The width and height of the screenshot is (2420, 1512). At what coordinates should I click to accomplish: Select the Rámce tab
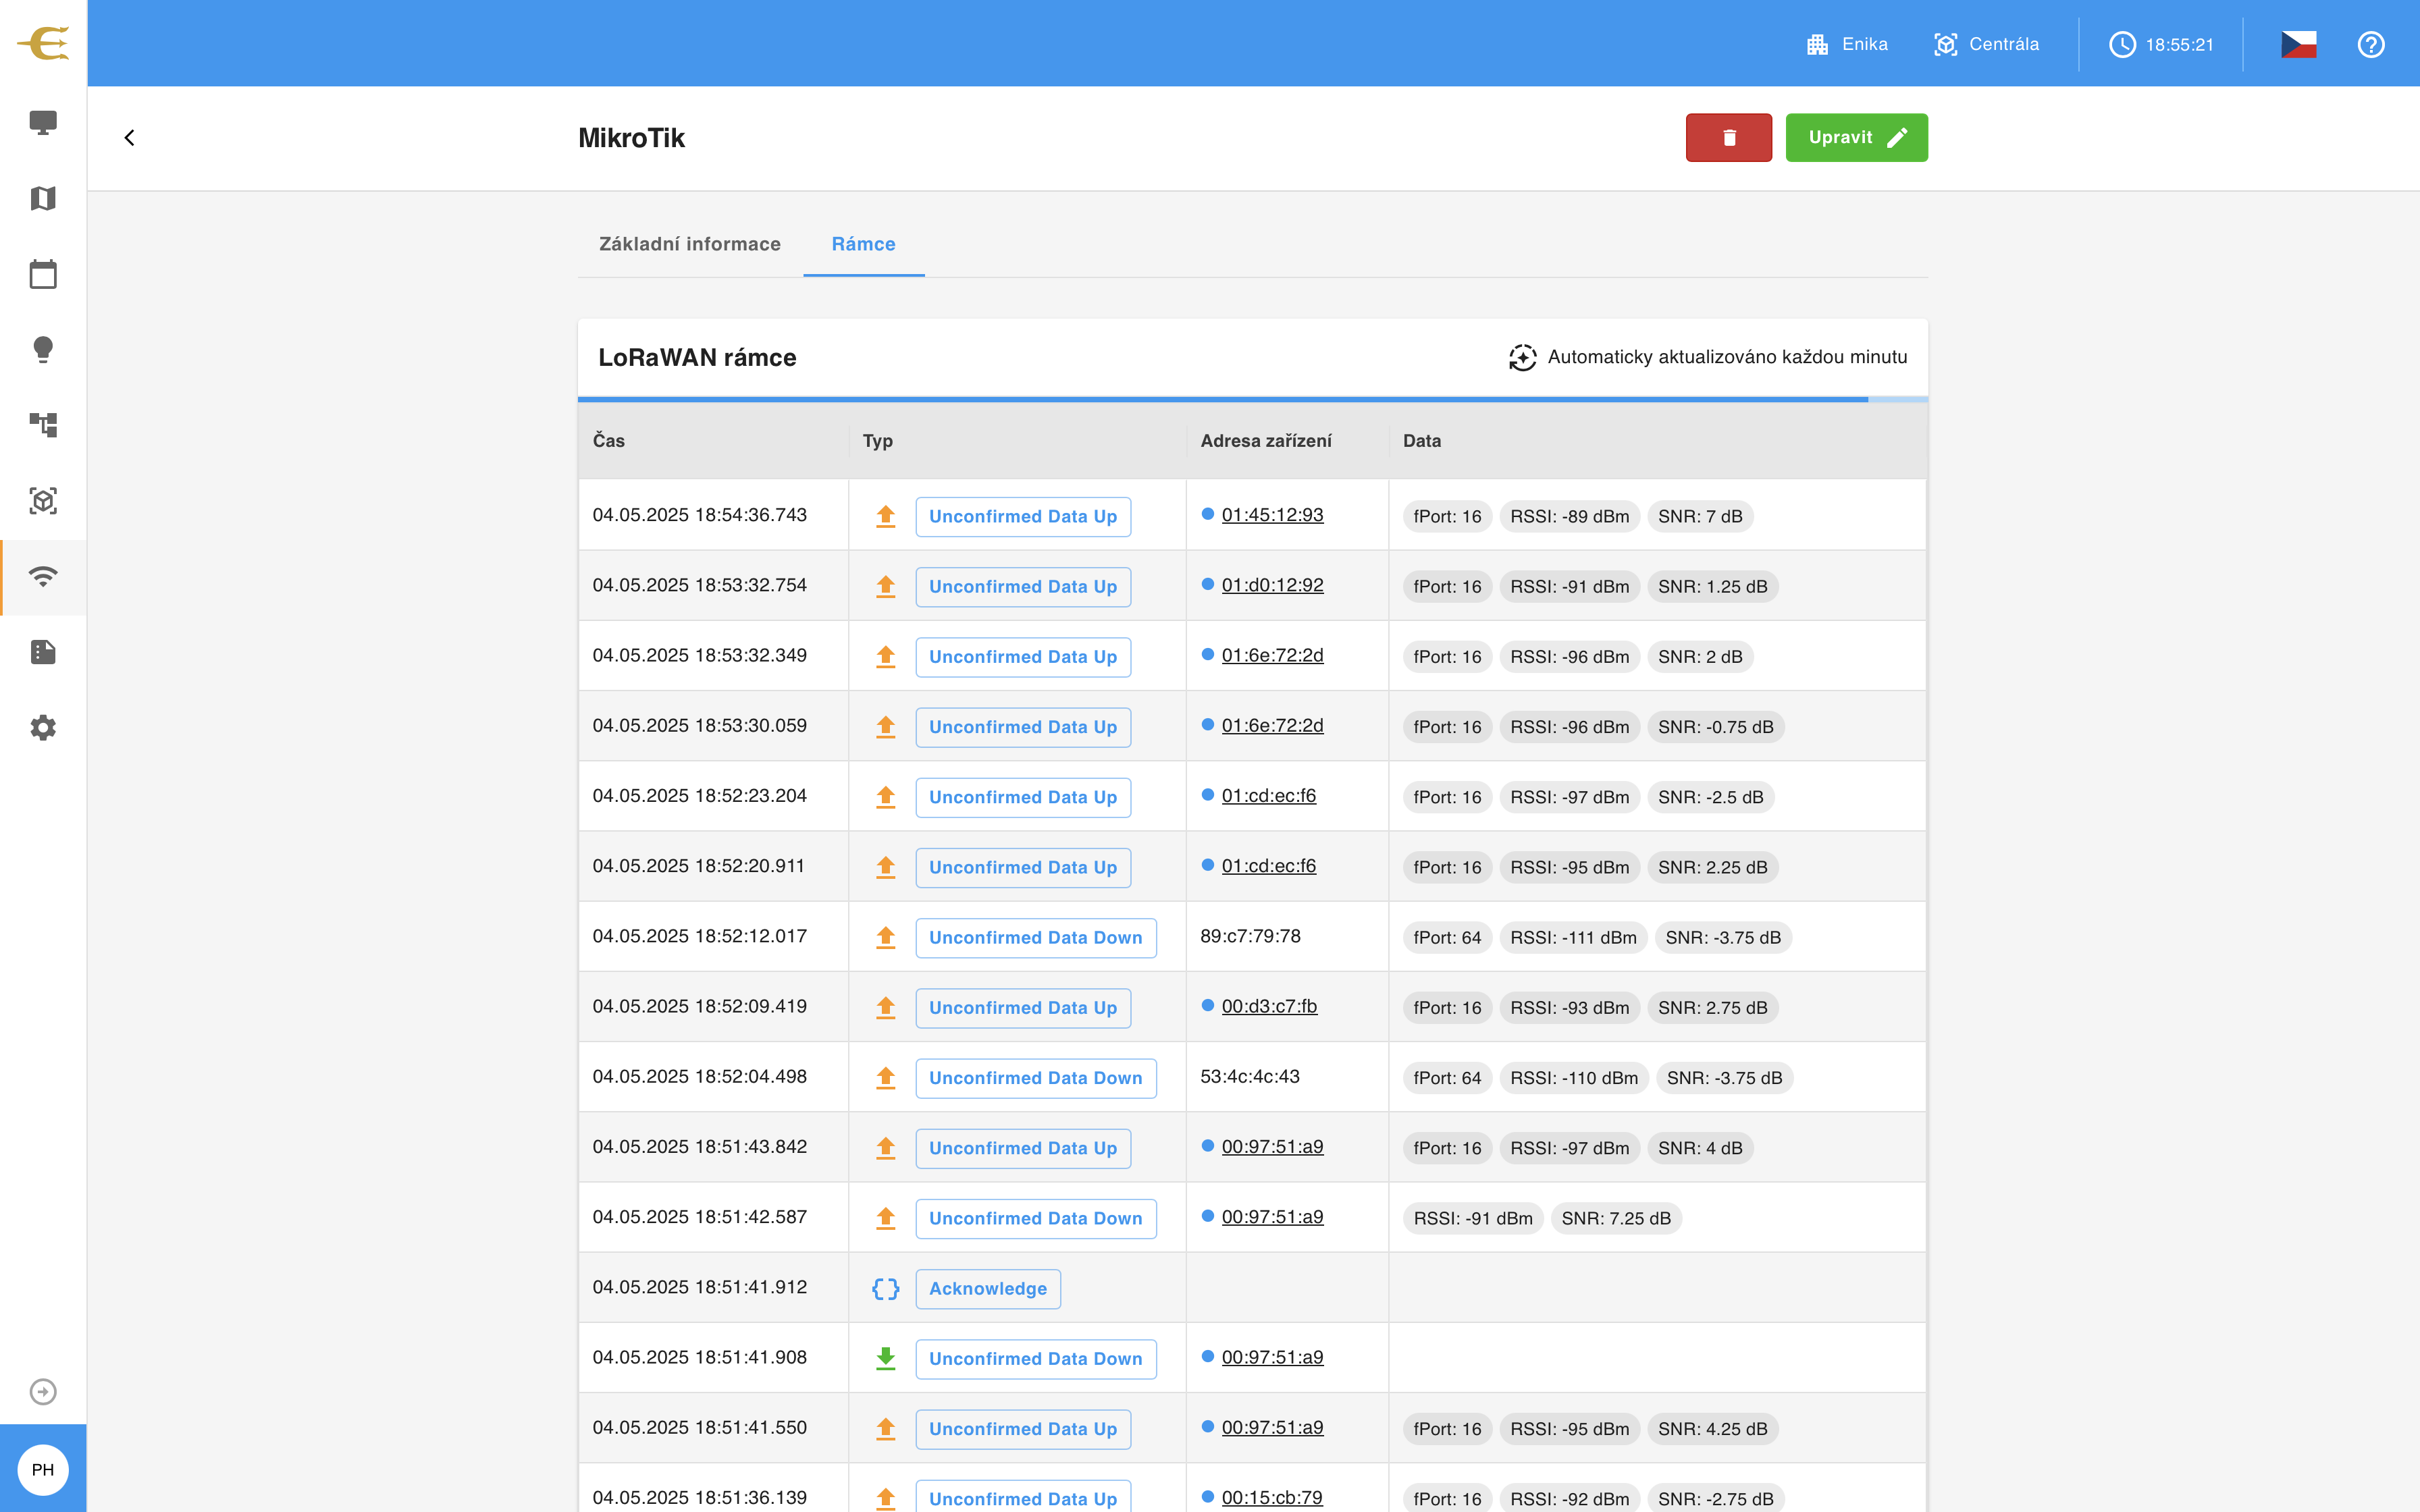(x=864, y=244)
